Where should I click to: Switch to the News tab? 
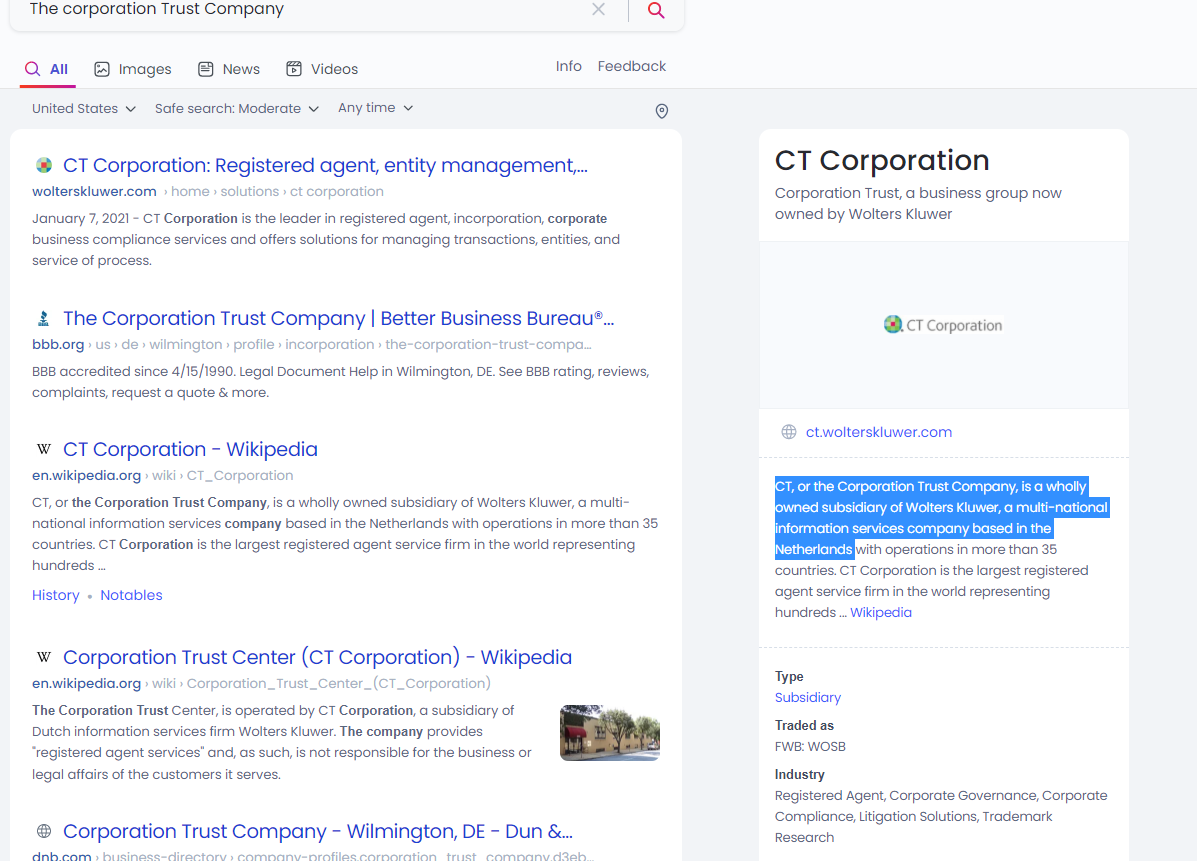click(x=229, y=69)
